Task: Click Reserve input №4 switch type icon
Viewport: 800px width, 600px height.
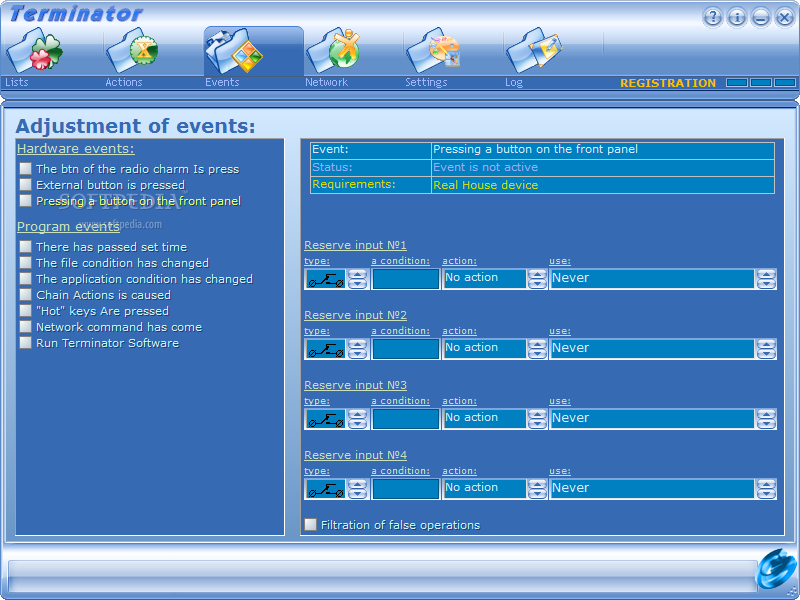Action: (x=326, y=489)
